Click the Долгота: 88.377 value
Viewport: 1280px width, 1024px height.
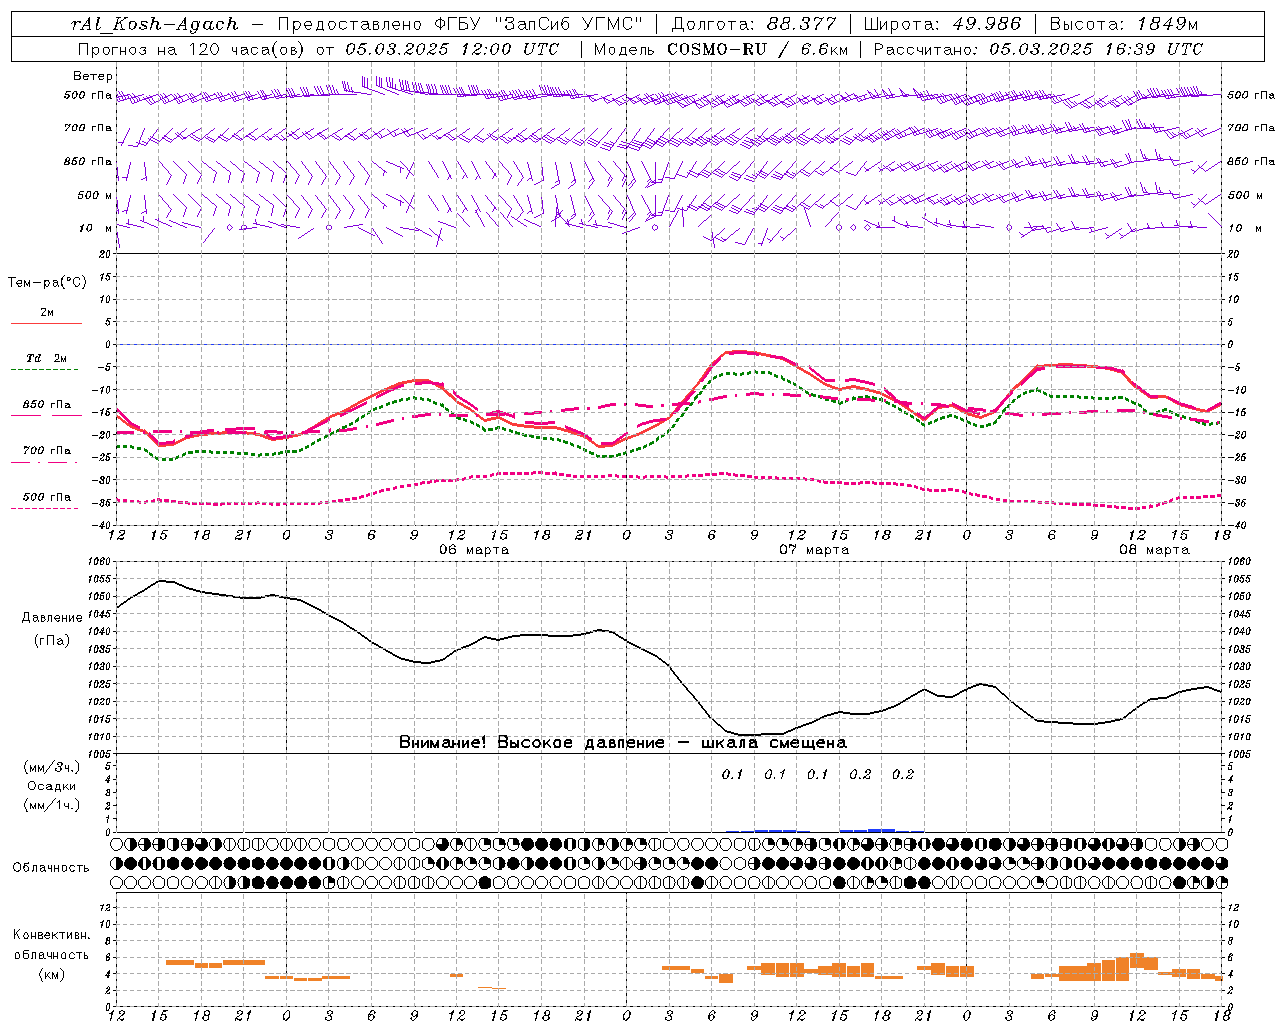755,24
